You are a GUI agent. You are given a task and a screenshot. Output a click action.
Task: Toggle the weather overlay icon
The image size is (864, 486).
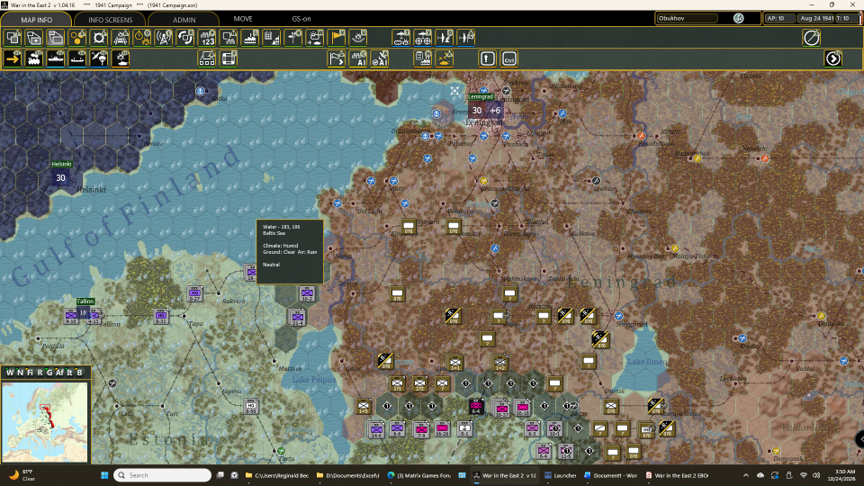click(315, 37)
